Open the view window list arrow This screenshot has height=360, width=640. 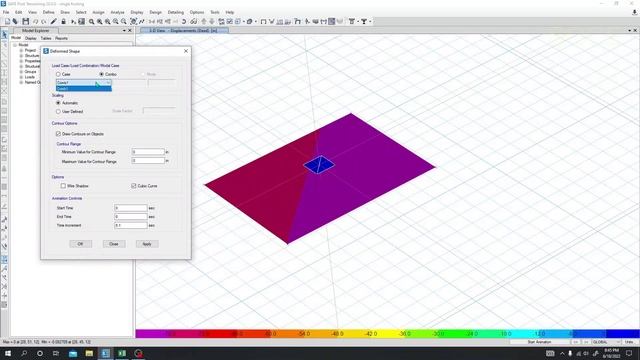click(x=629, y=31)
